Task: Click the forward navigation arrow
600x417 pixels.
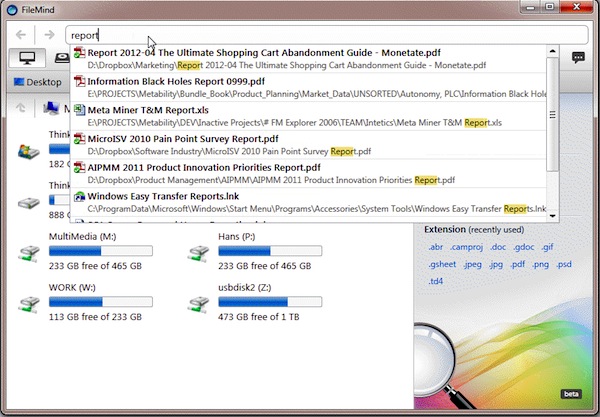Action: click(49, 35)
